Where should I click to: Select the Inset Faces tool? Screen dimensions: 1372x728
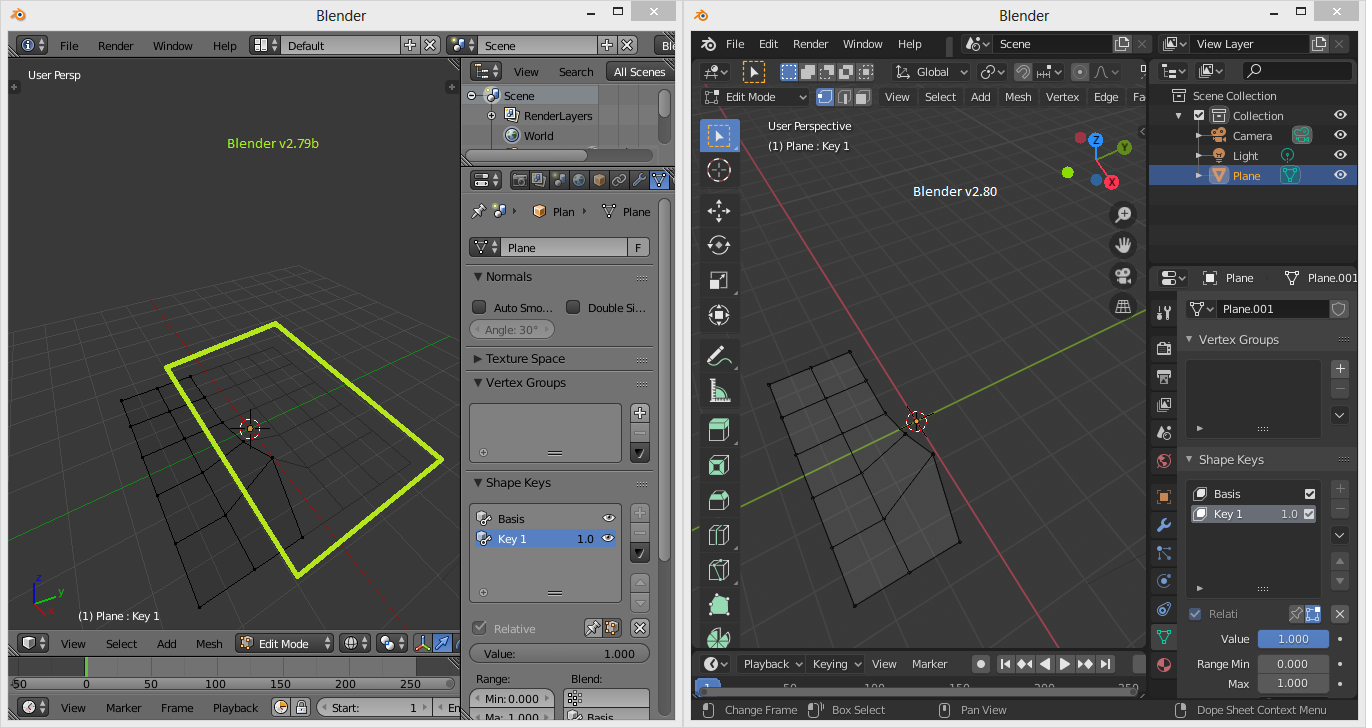point(719,466)
